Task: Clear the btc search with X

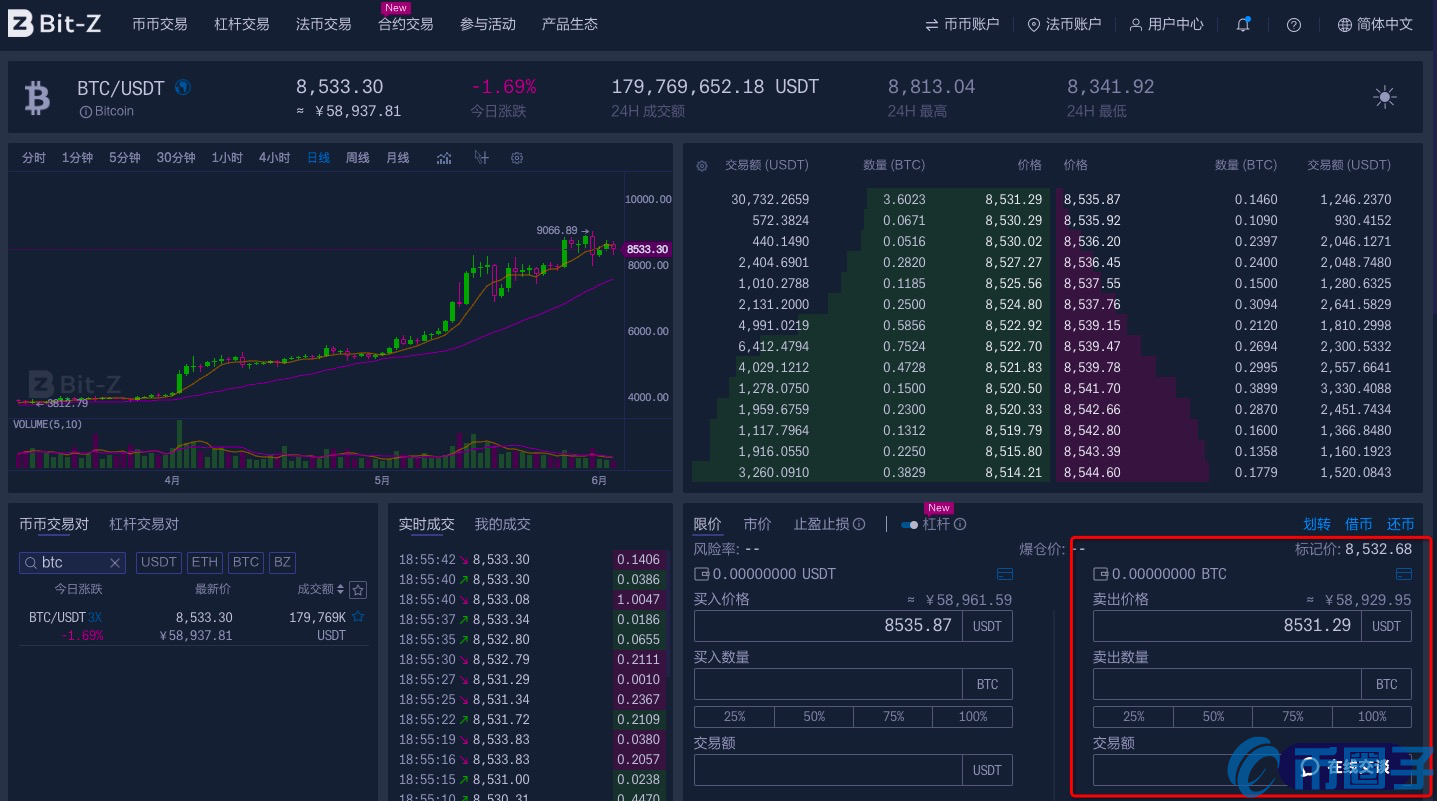Action: (x=115, y=563)
